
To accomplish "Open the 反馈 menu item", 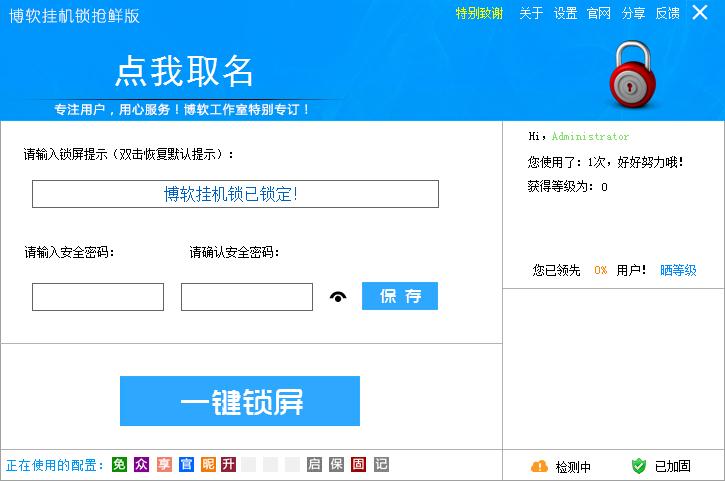I will pos(668,13).
